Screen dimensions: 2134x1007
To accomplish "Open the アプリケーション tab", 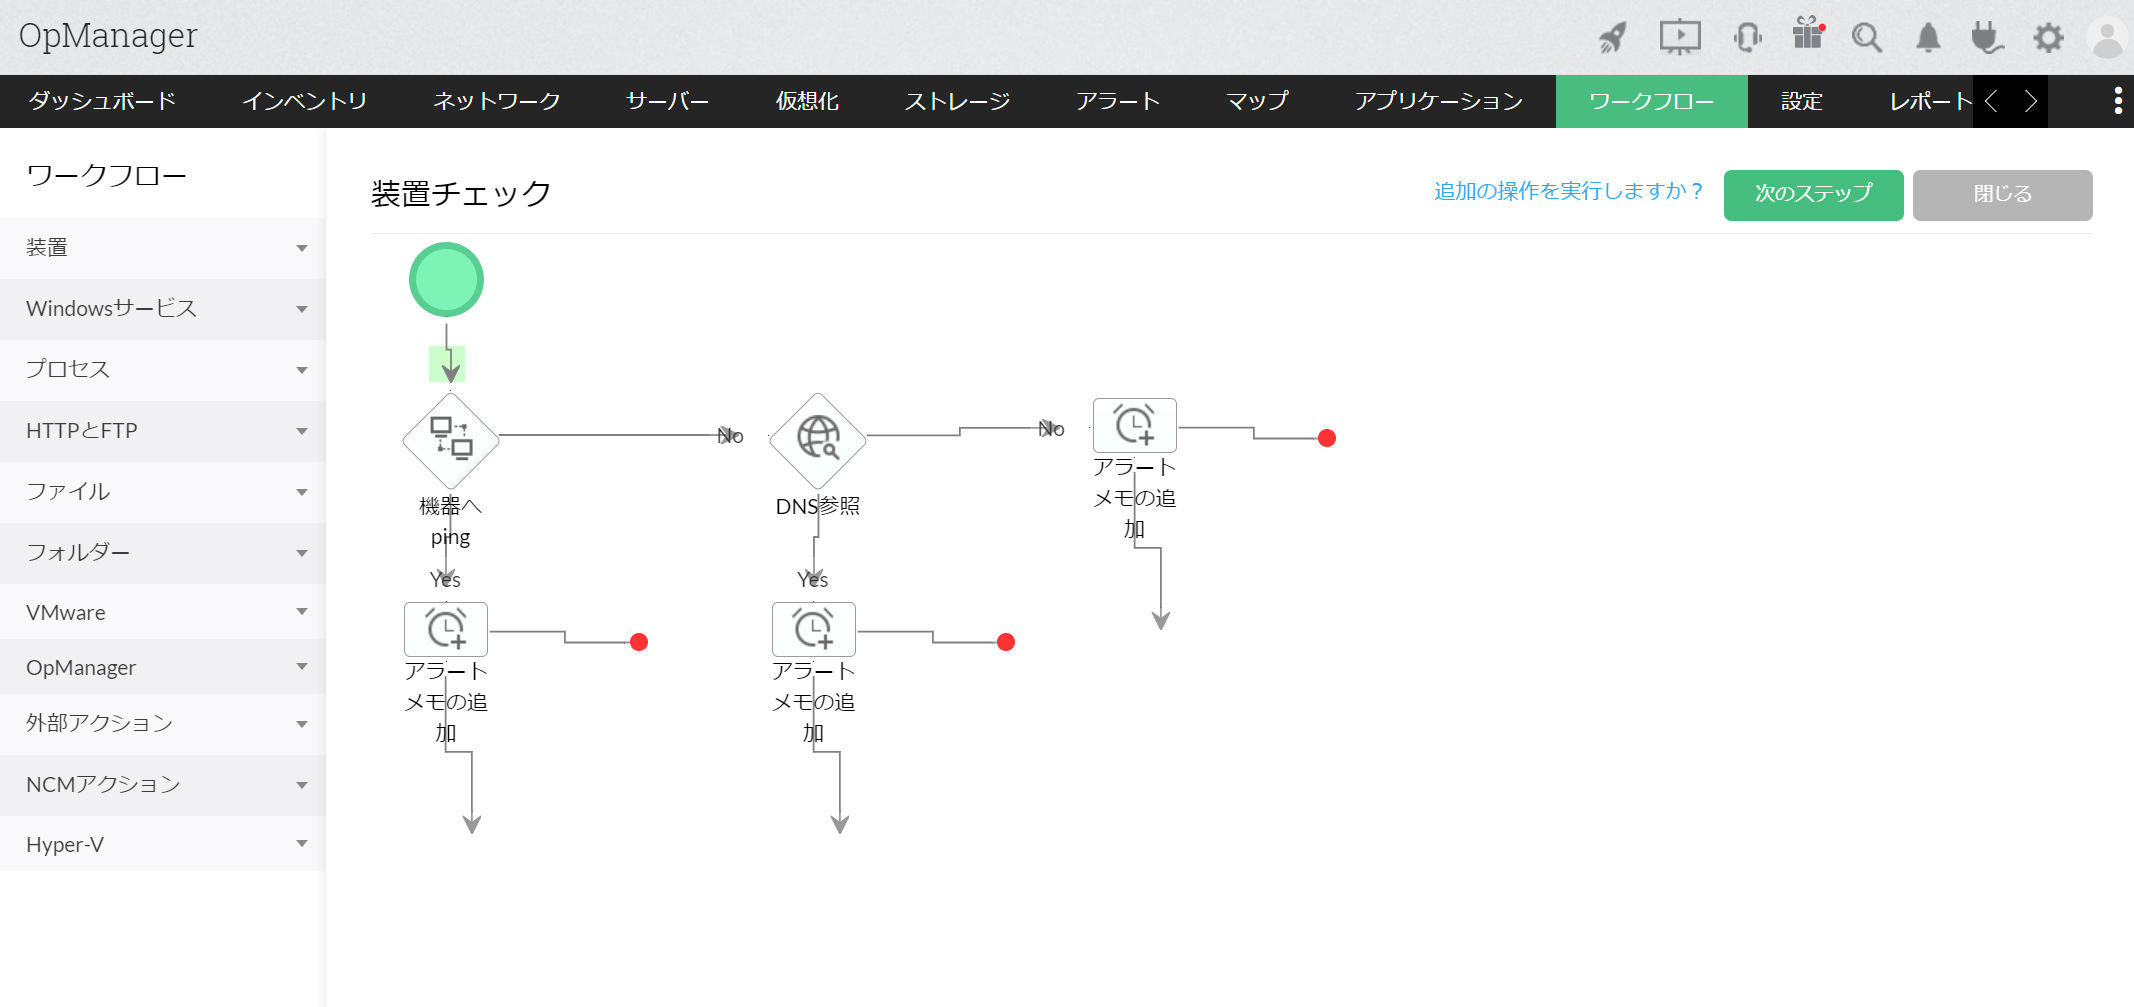I will (x=1439, y=101).
